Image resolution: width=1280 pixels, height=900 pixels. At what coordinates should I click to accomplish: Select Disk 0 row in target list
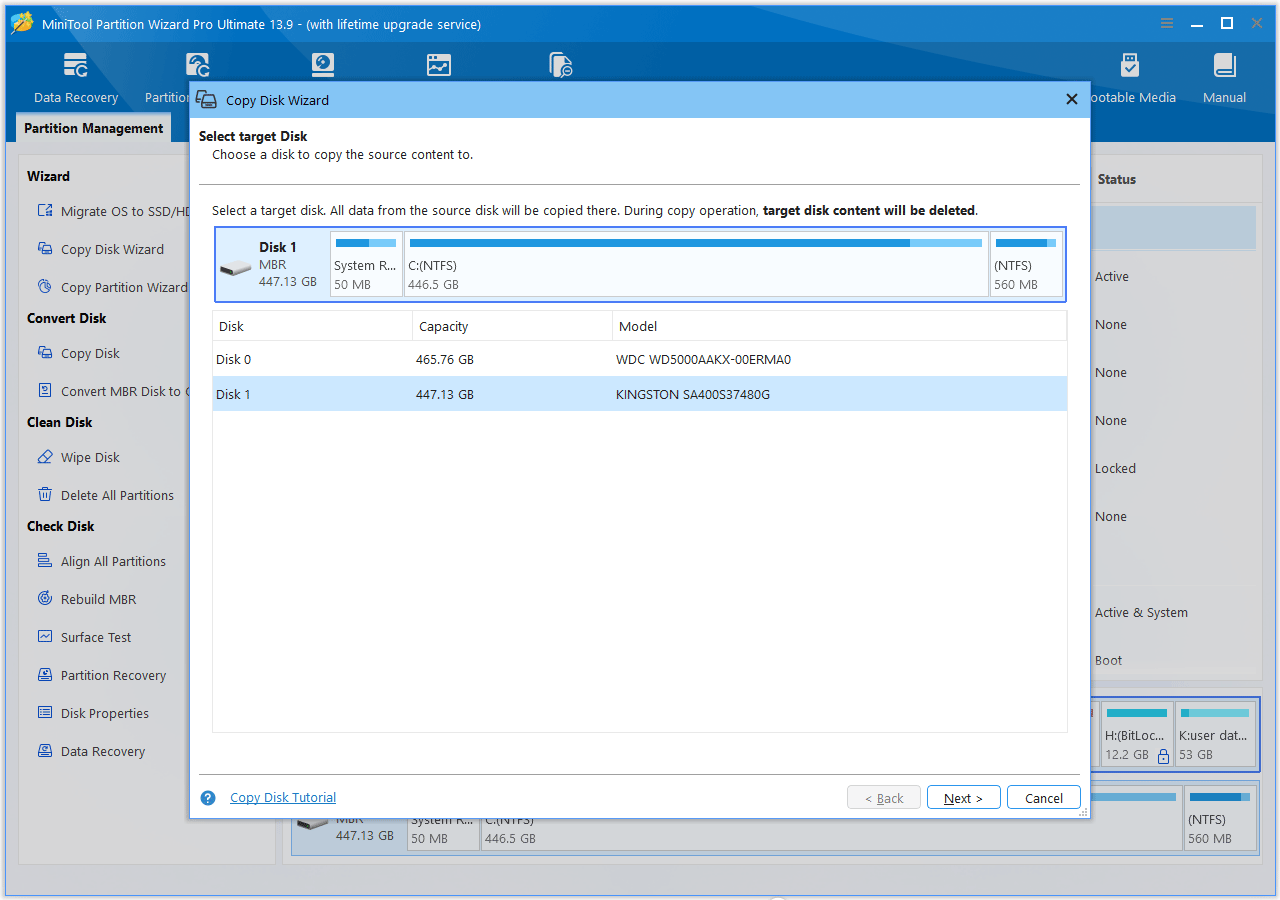coord(639,359)
